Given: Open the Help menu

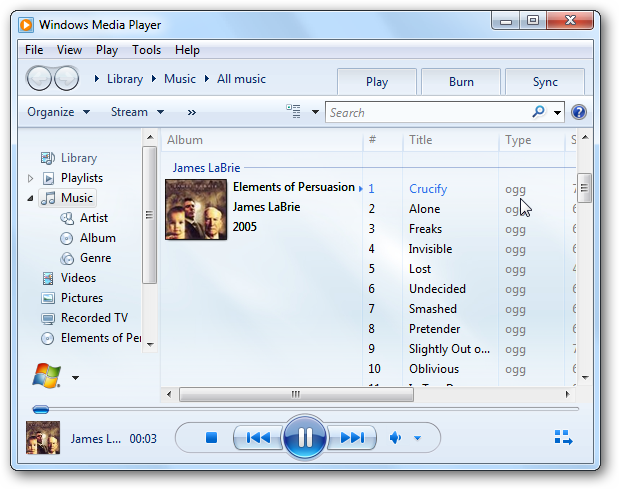Looking at the screenshot, I should pos(187,50).
